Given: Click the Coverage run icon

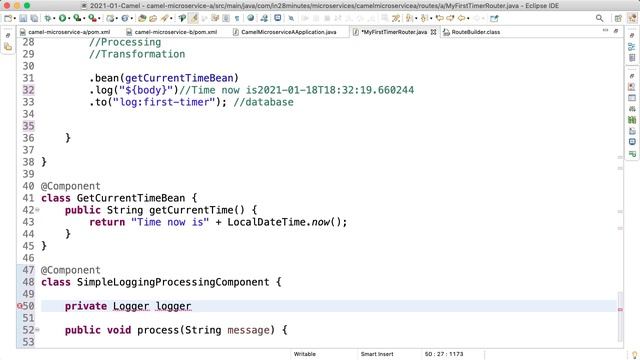Looking at the screenshot, I should 77,18.
